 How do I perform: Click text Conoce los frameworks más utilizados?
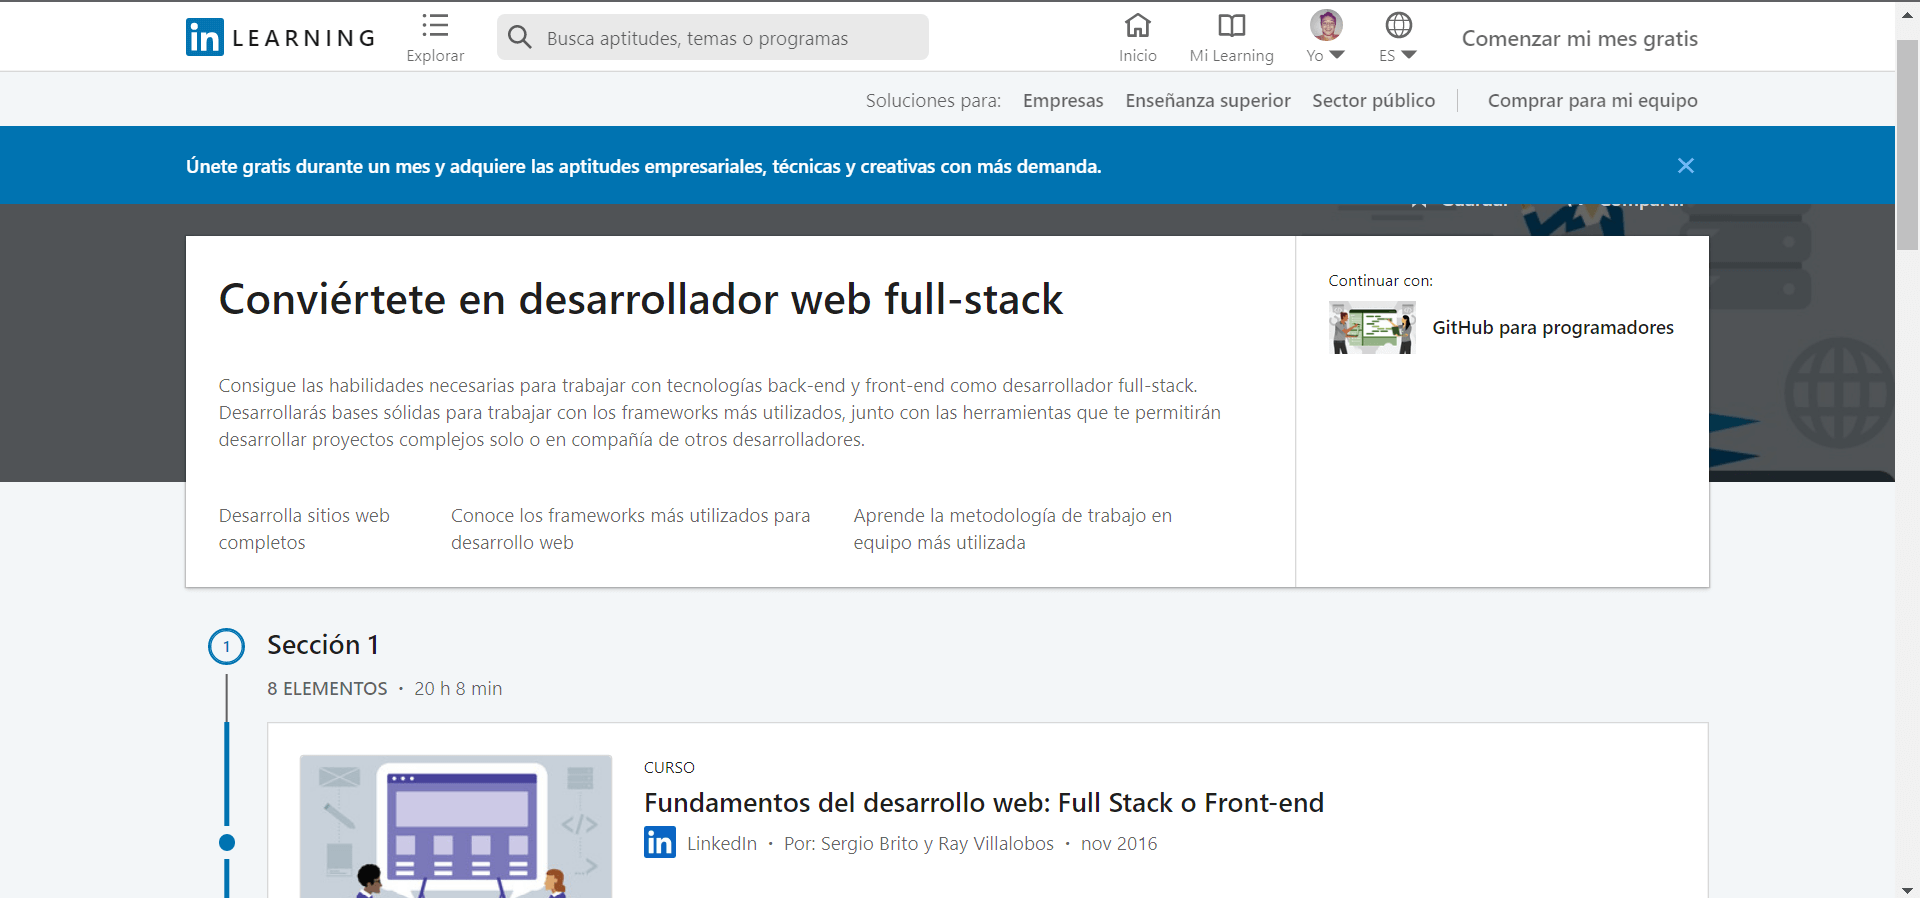tap(630, 529)
